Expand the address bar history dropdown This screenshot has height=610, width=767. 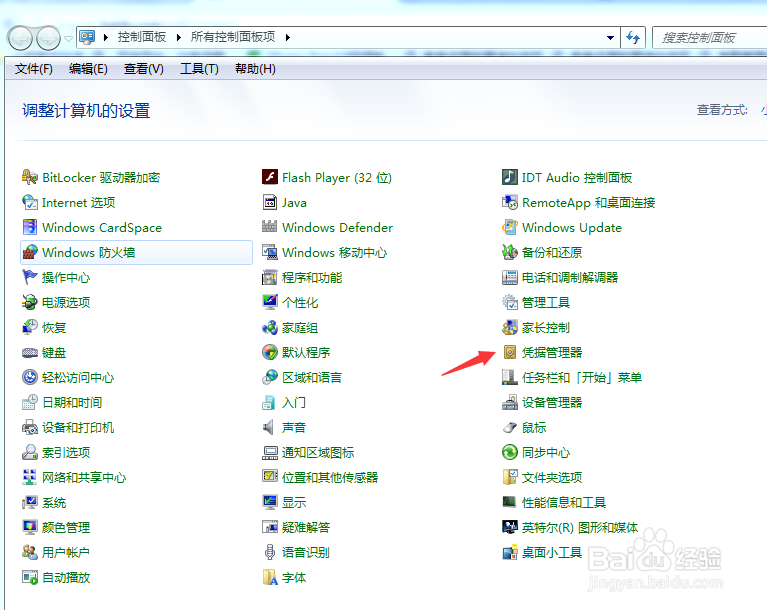pyautogui.click(x=610, y=38)
